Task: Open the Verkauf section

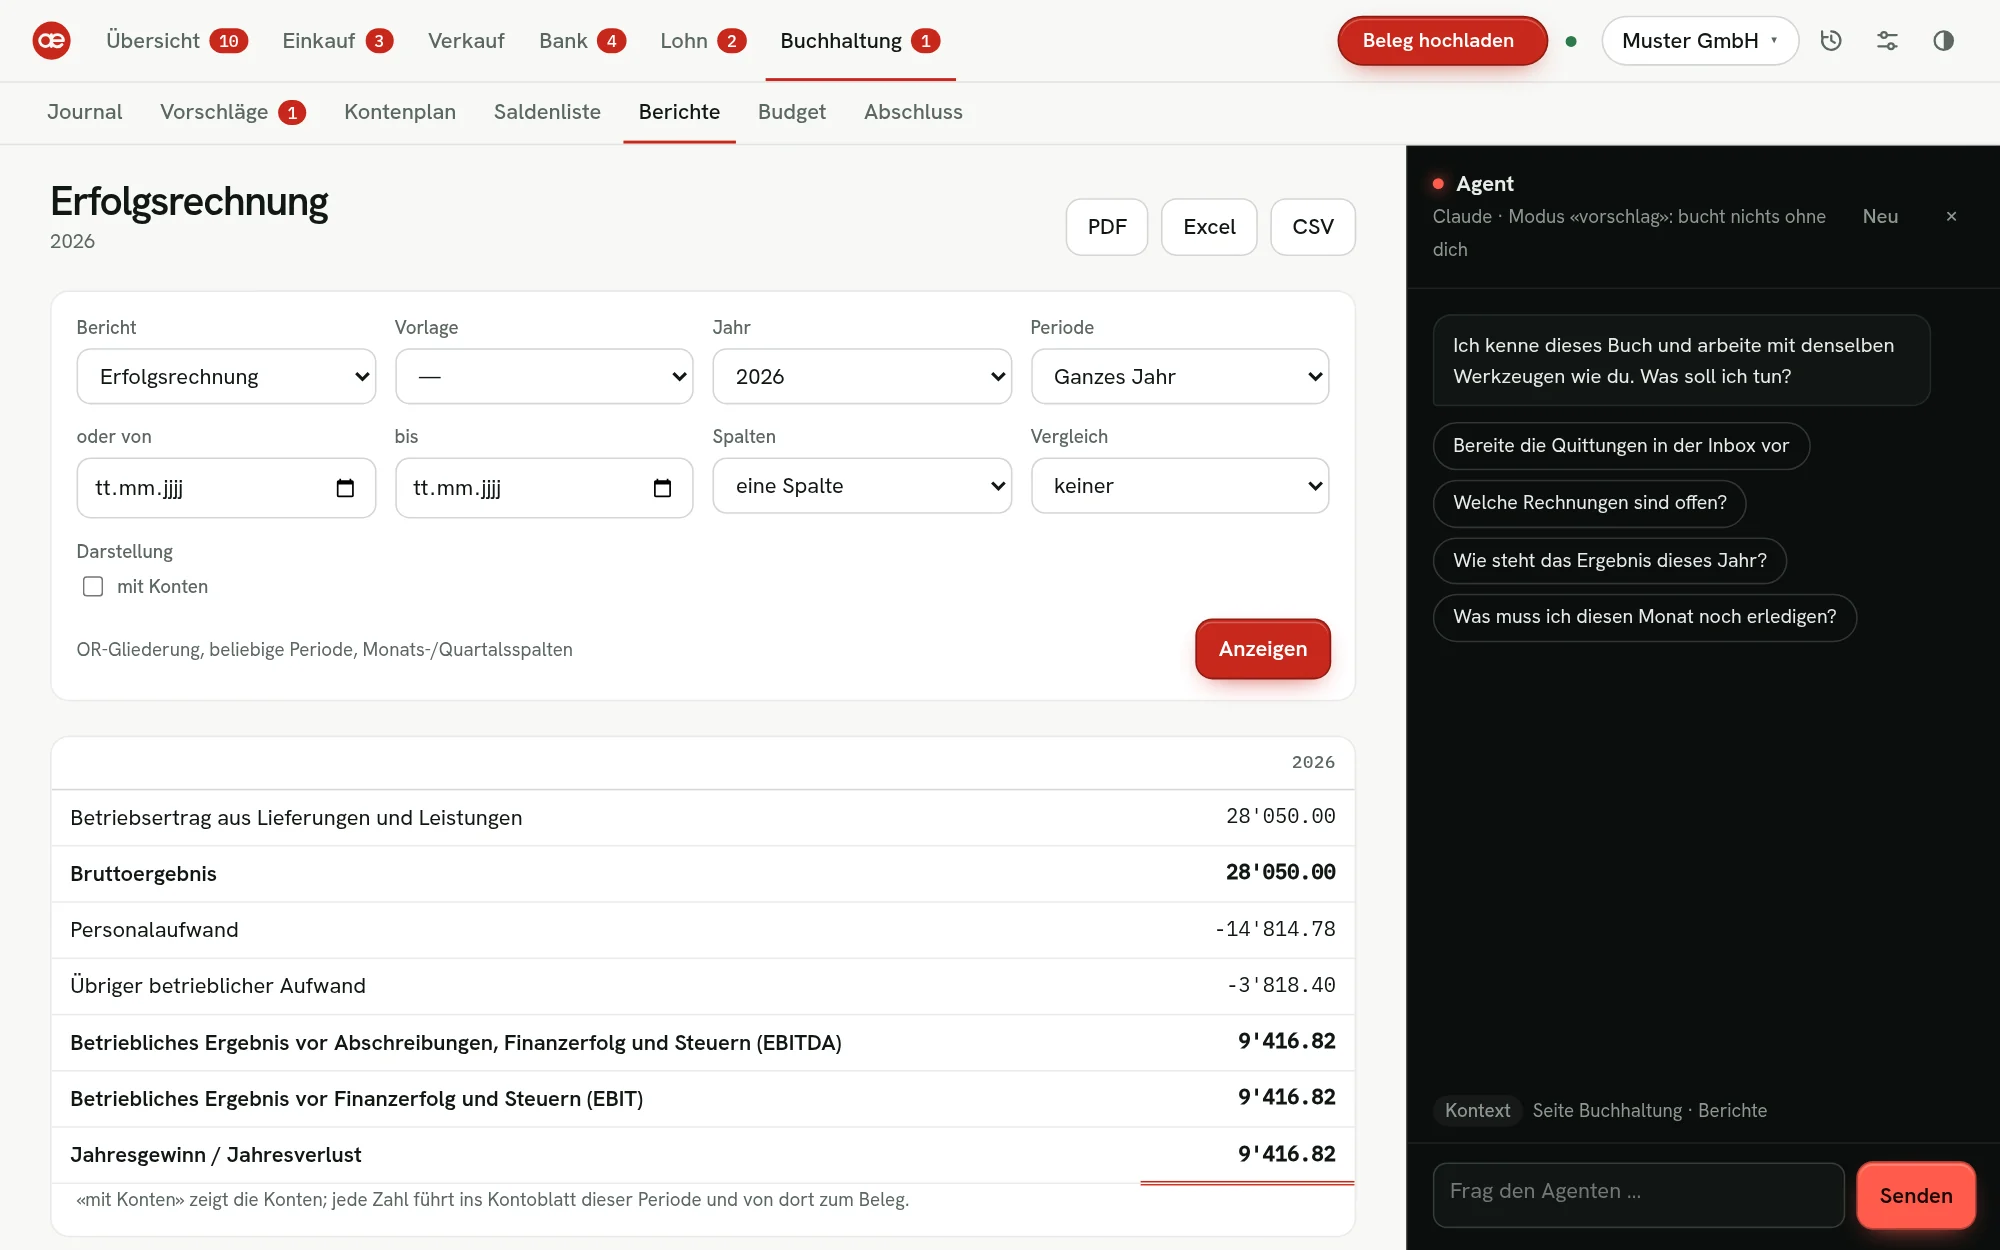Action: pyautogui.click(x=466, y=41)
